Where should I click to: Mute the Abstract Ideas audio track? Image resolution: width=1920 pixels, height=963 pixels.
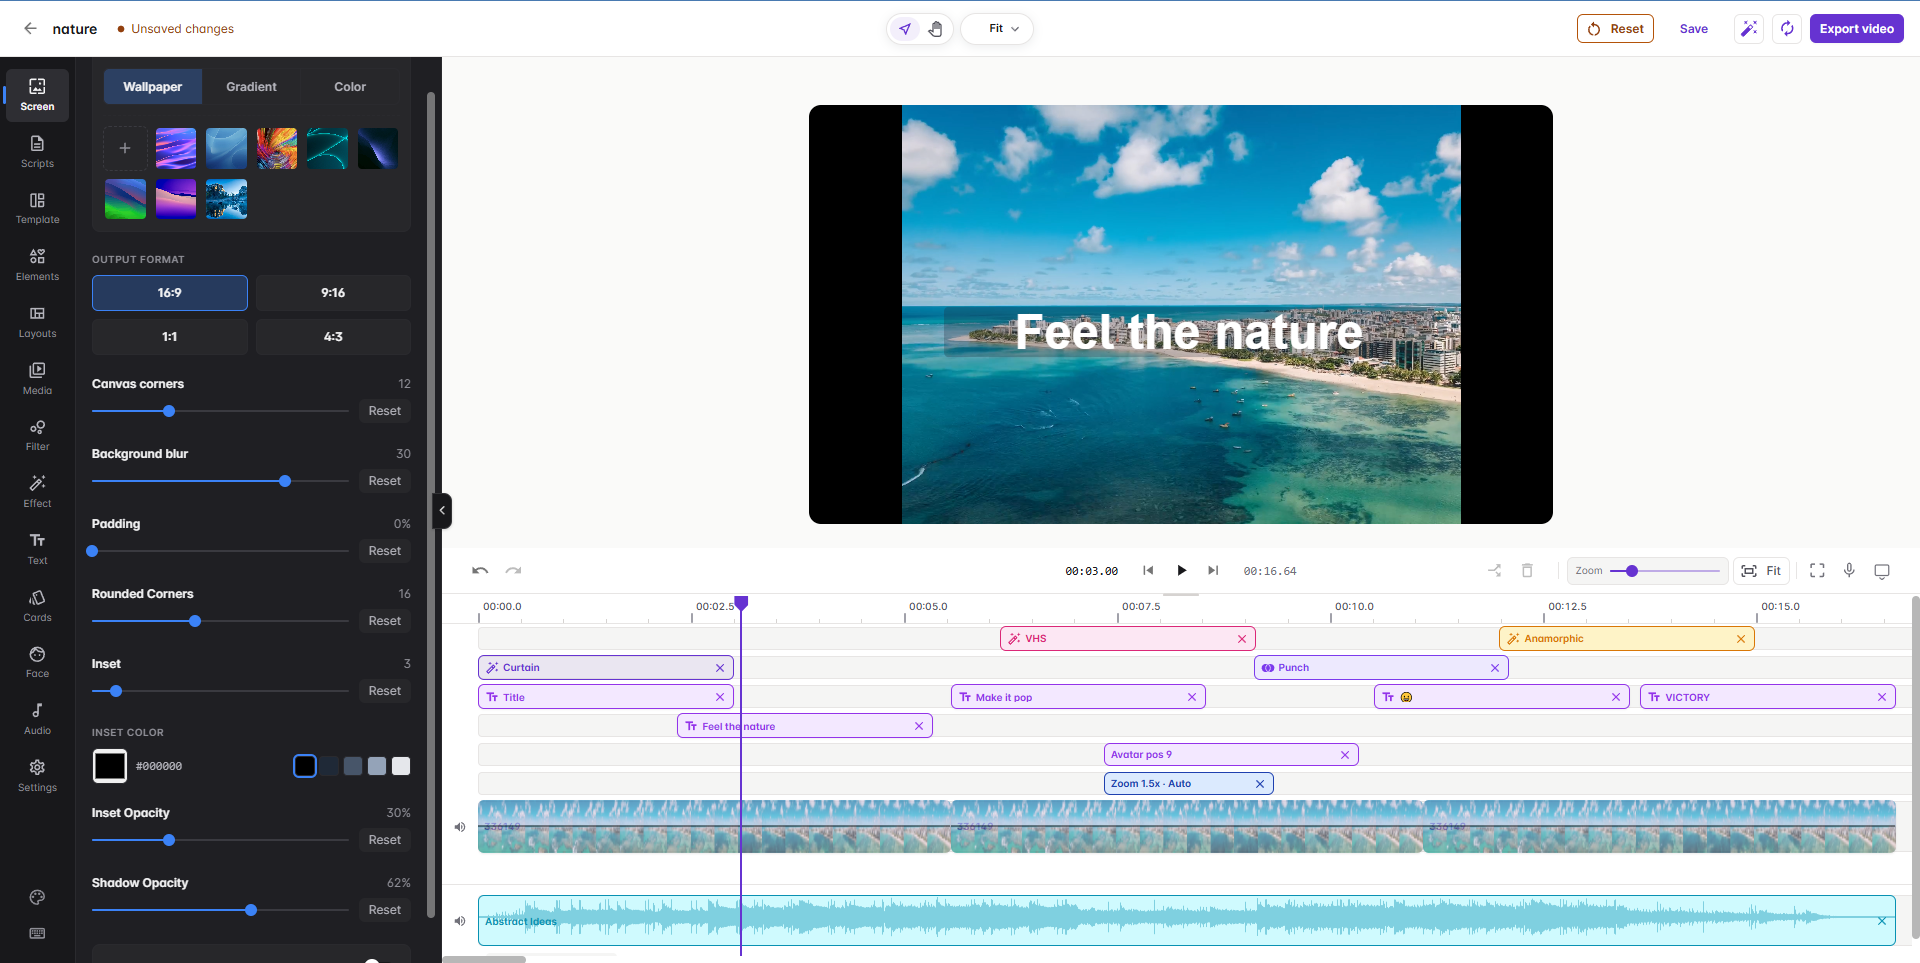pos(460,921)
